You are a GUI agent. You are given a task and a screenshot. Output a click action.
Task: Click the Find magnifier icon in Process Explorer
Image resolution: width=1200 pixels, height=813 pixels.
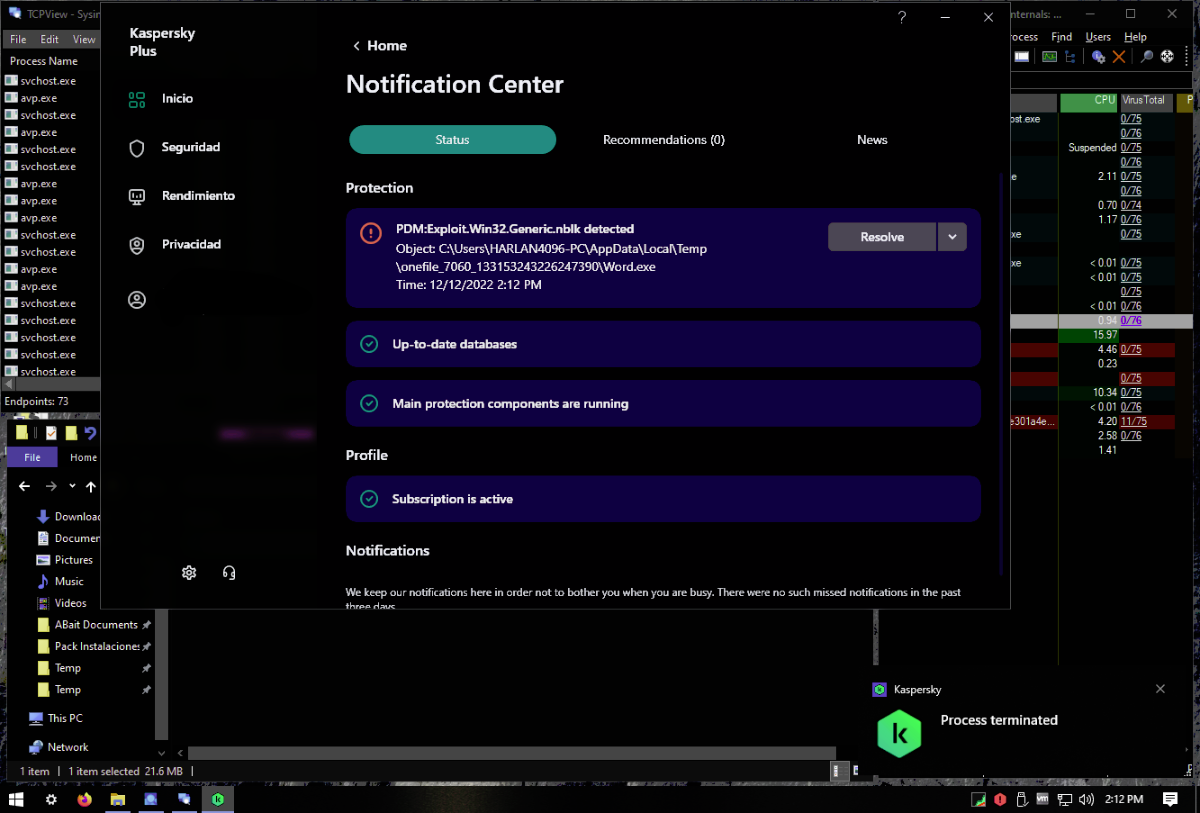1147,57
